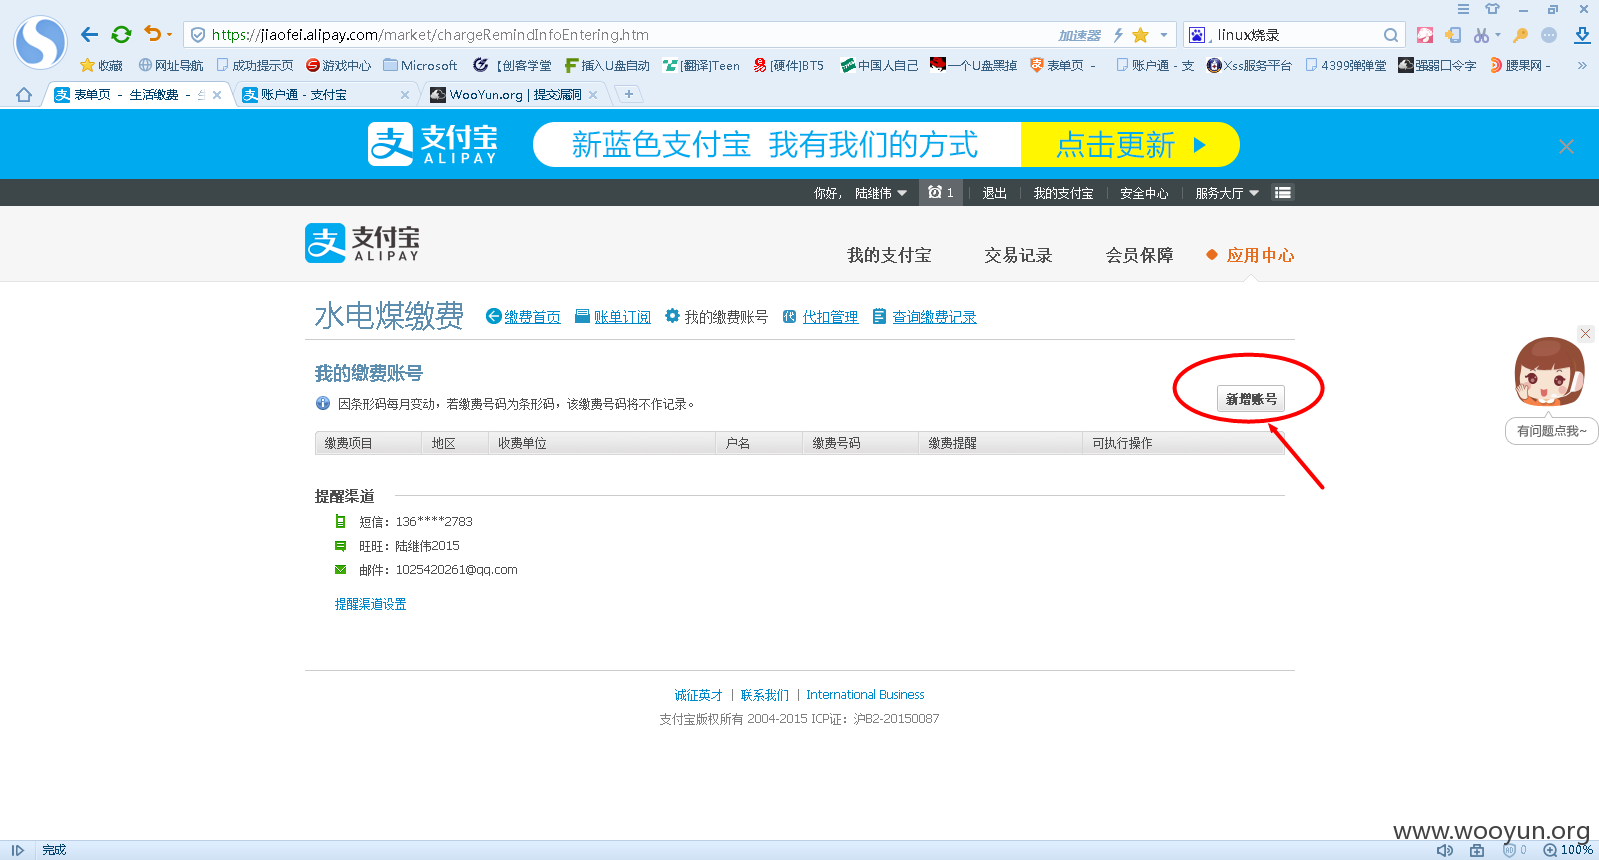Click the key password manager icon
Viewport: 1599px width, 860px height.
(x=1520, y=35)
